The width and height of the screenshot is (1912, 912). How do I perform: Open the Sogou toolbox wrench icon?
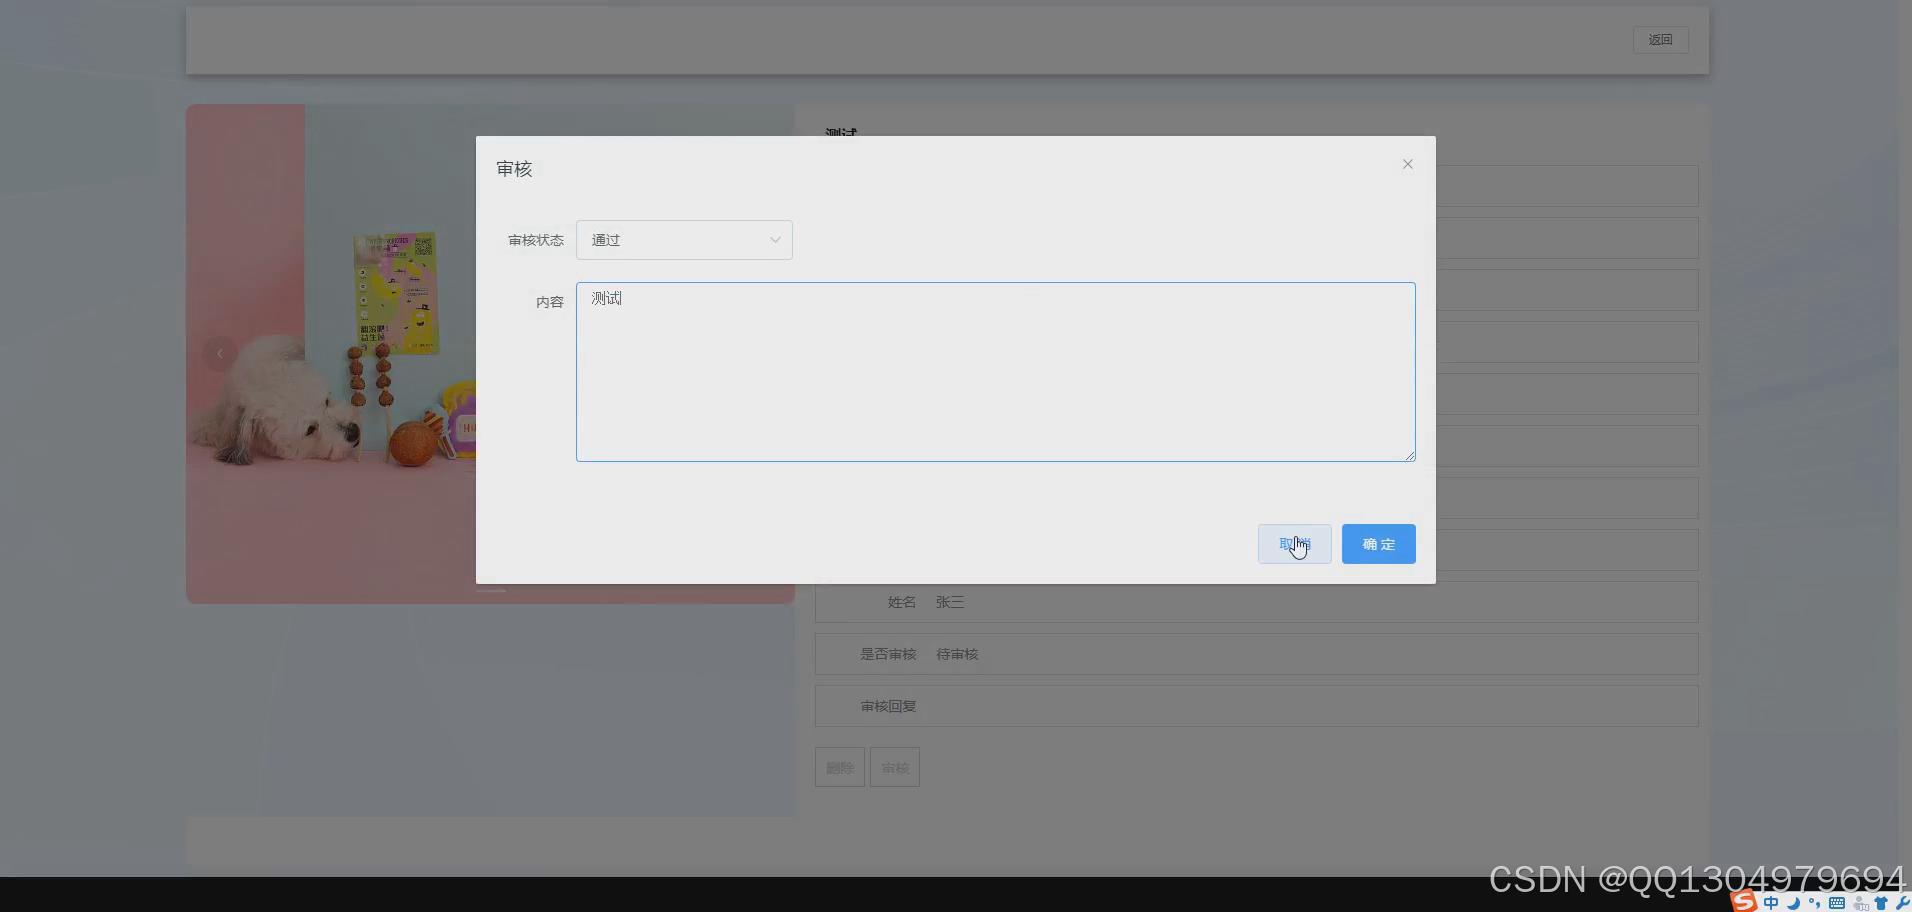point(1906,903)
